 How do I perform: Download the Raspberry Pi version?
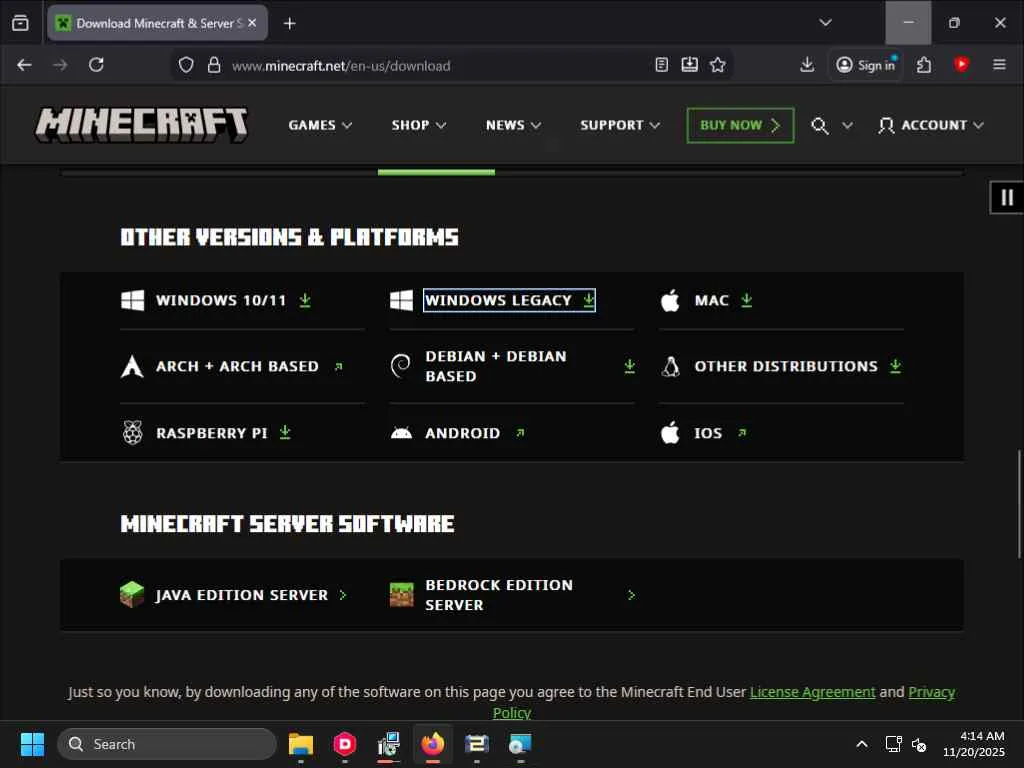click(x=223, y=433)
